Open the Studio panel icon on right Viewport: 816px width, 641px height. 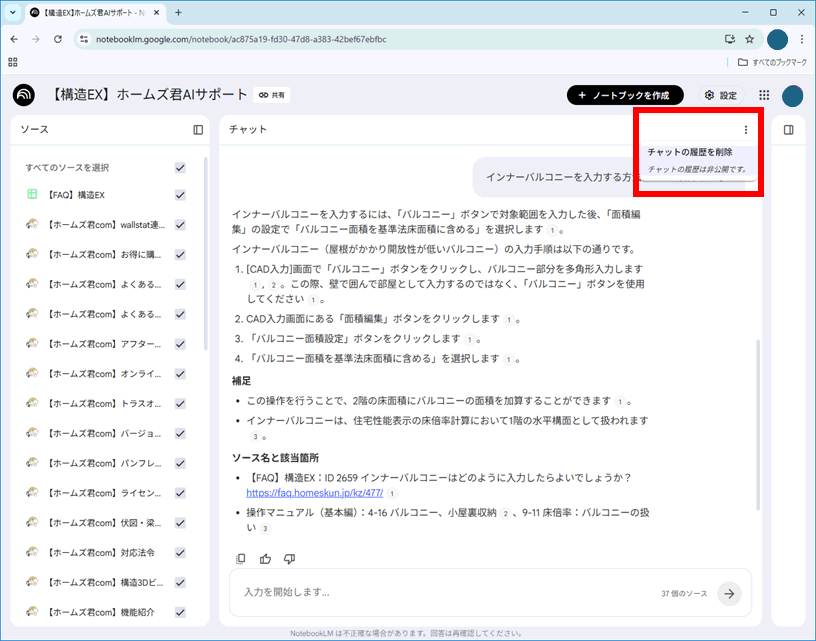(788, 130)
